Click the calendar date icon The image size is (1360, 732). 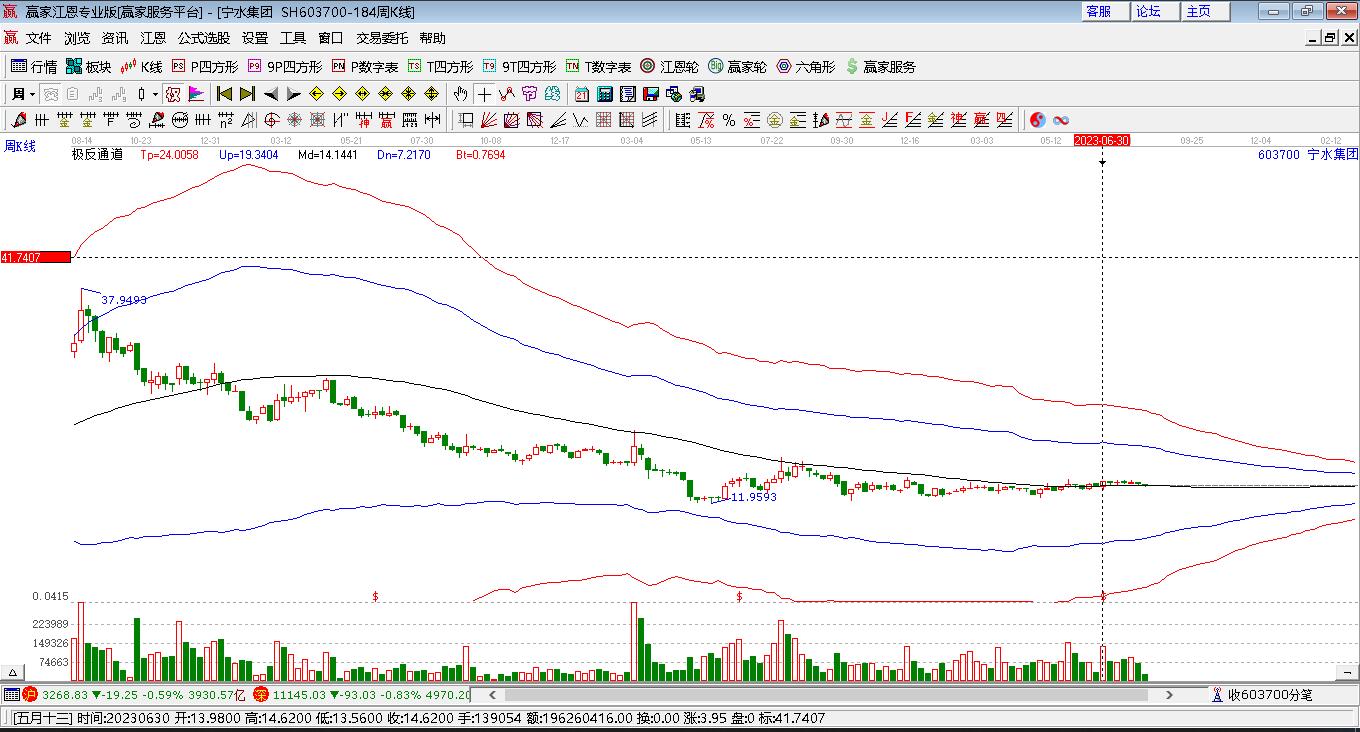582,94
